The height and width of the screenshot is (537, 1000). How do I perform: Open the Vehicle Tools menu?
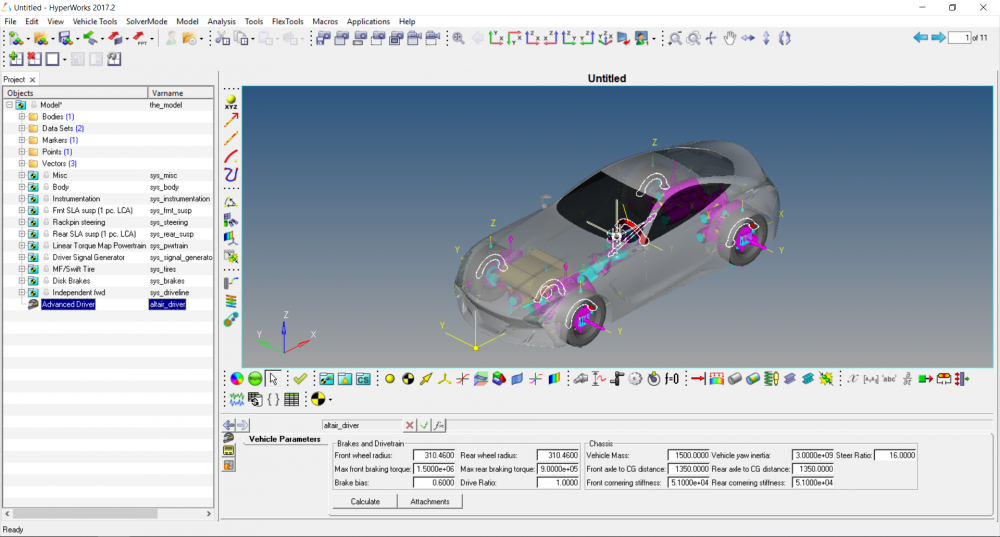coord(95,21)
